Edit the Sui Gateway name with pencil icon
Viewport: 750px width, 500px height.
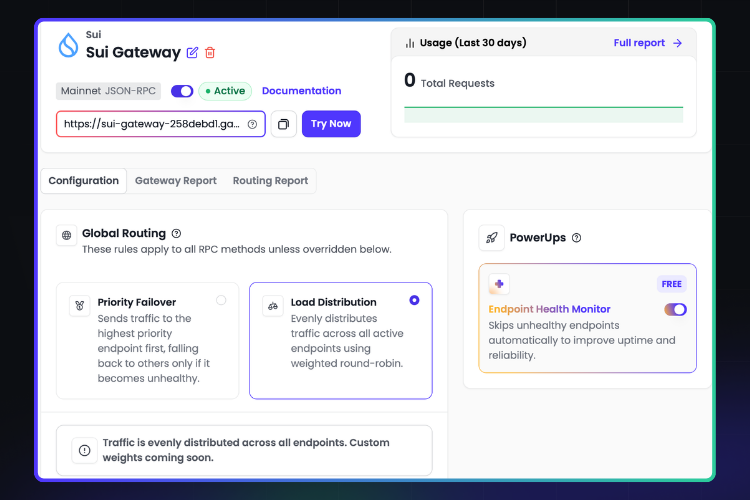[192, 53]
